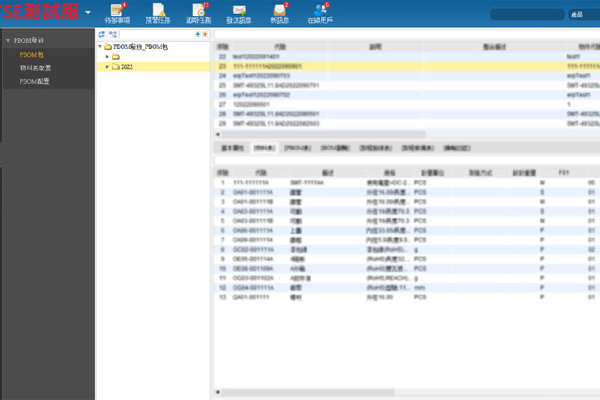This screenshot has height=400, width=600.
Task: Open the 新訊息 new messages icon
Action: click(x=280, y=13)
